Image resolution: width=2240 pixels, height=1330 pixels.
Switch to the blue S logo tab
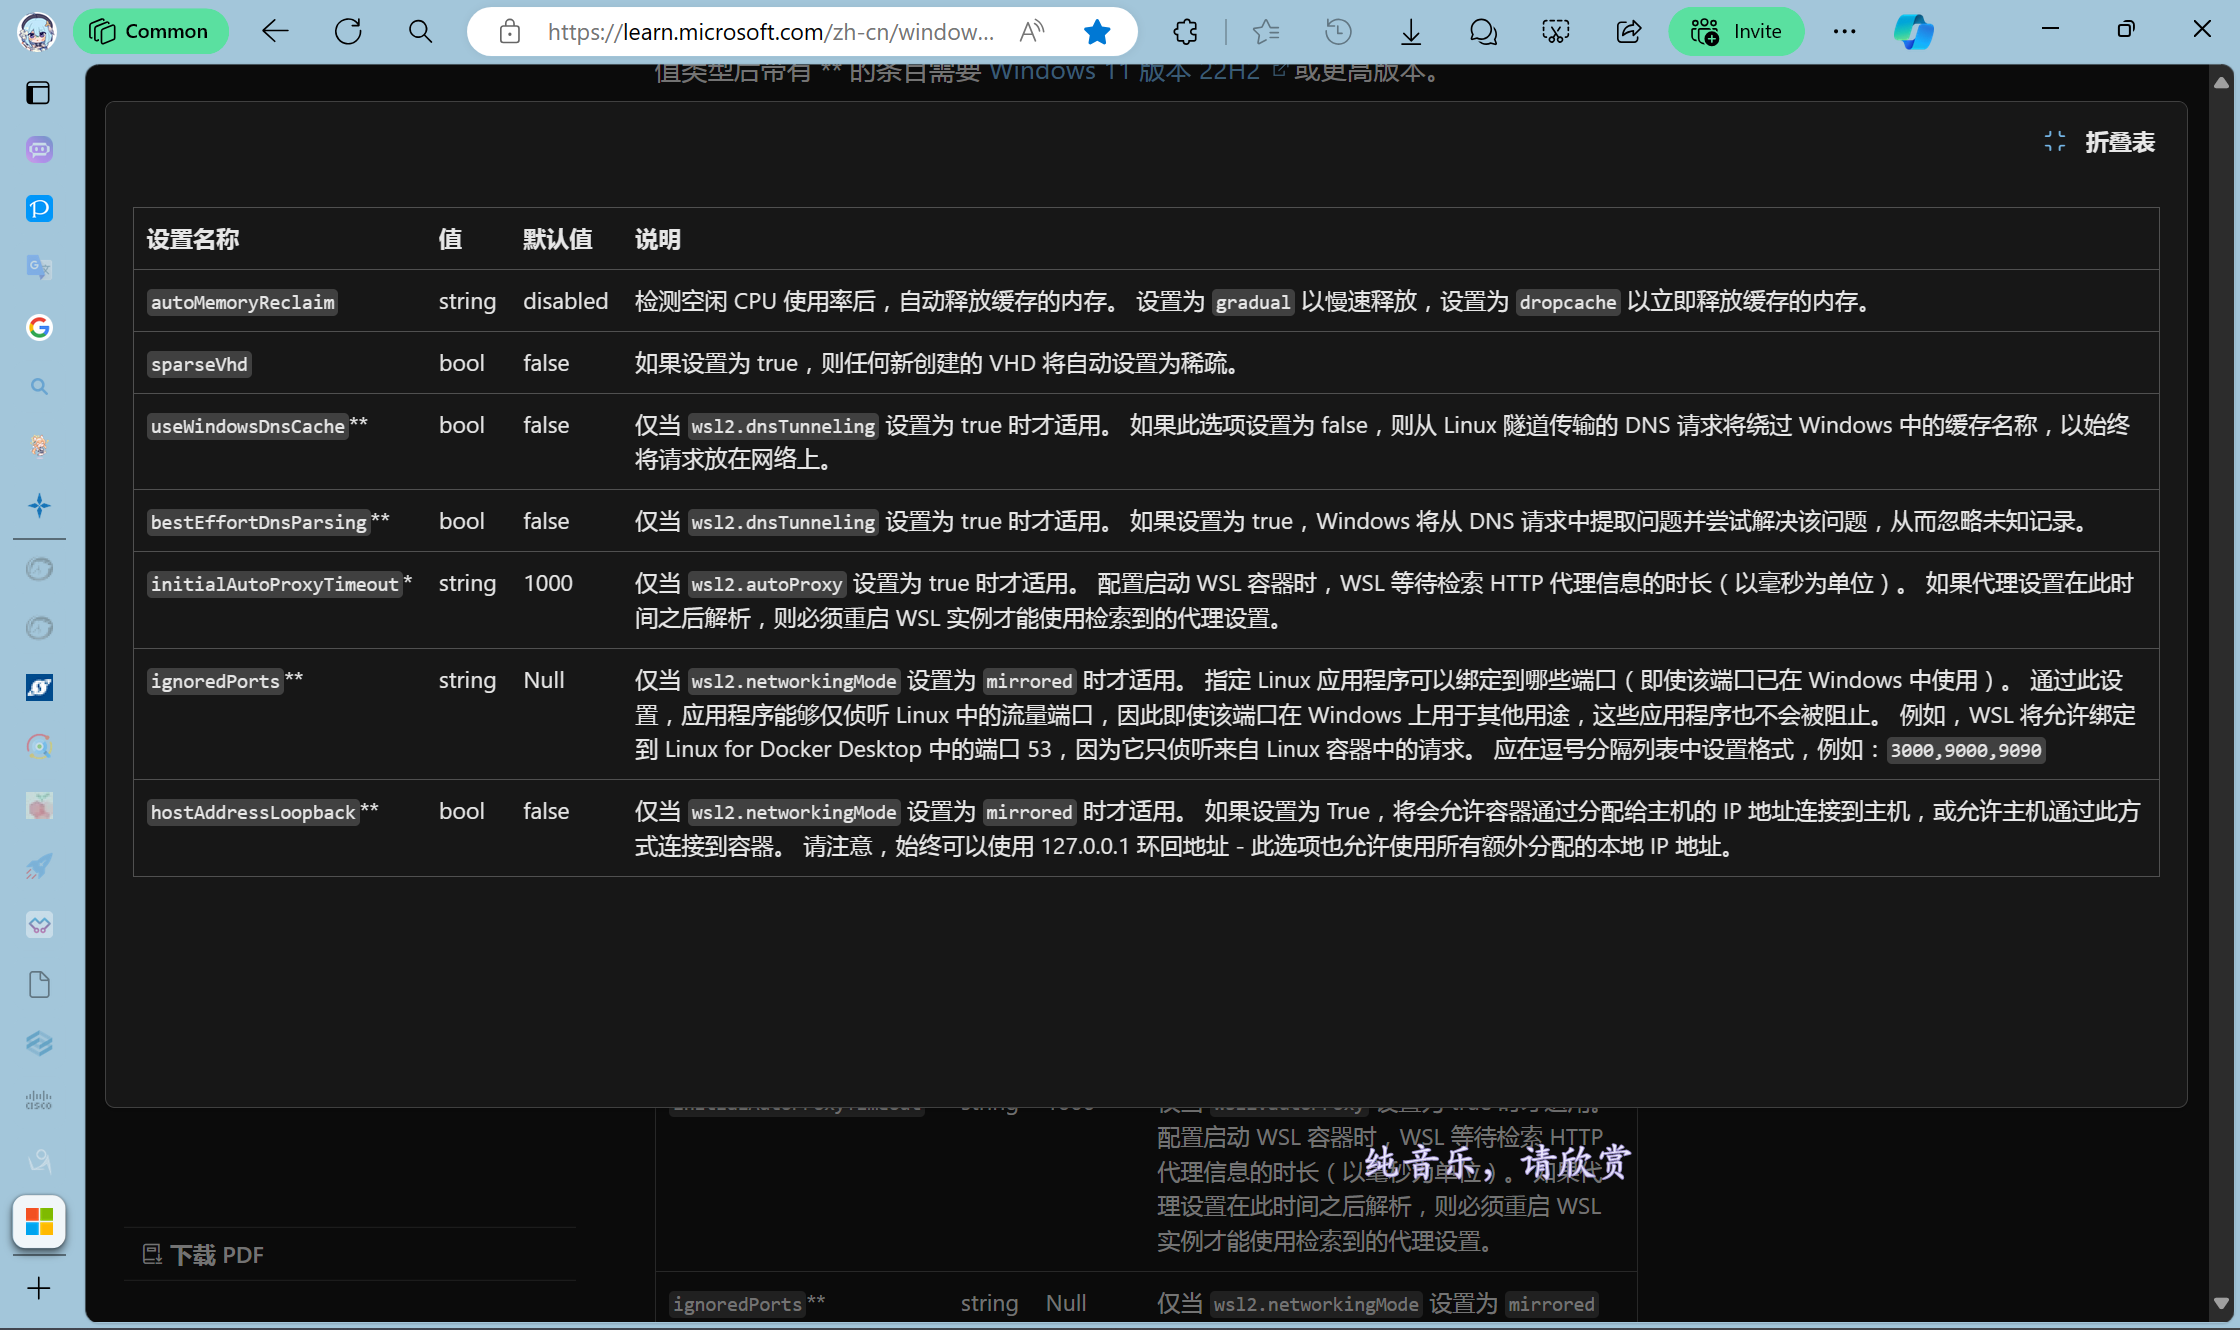point(39,687)
